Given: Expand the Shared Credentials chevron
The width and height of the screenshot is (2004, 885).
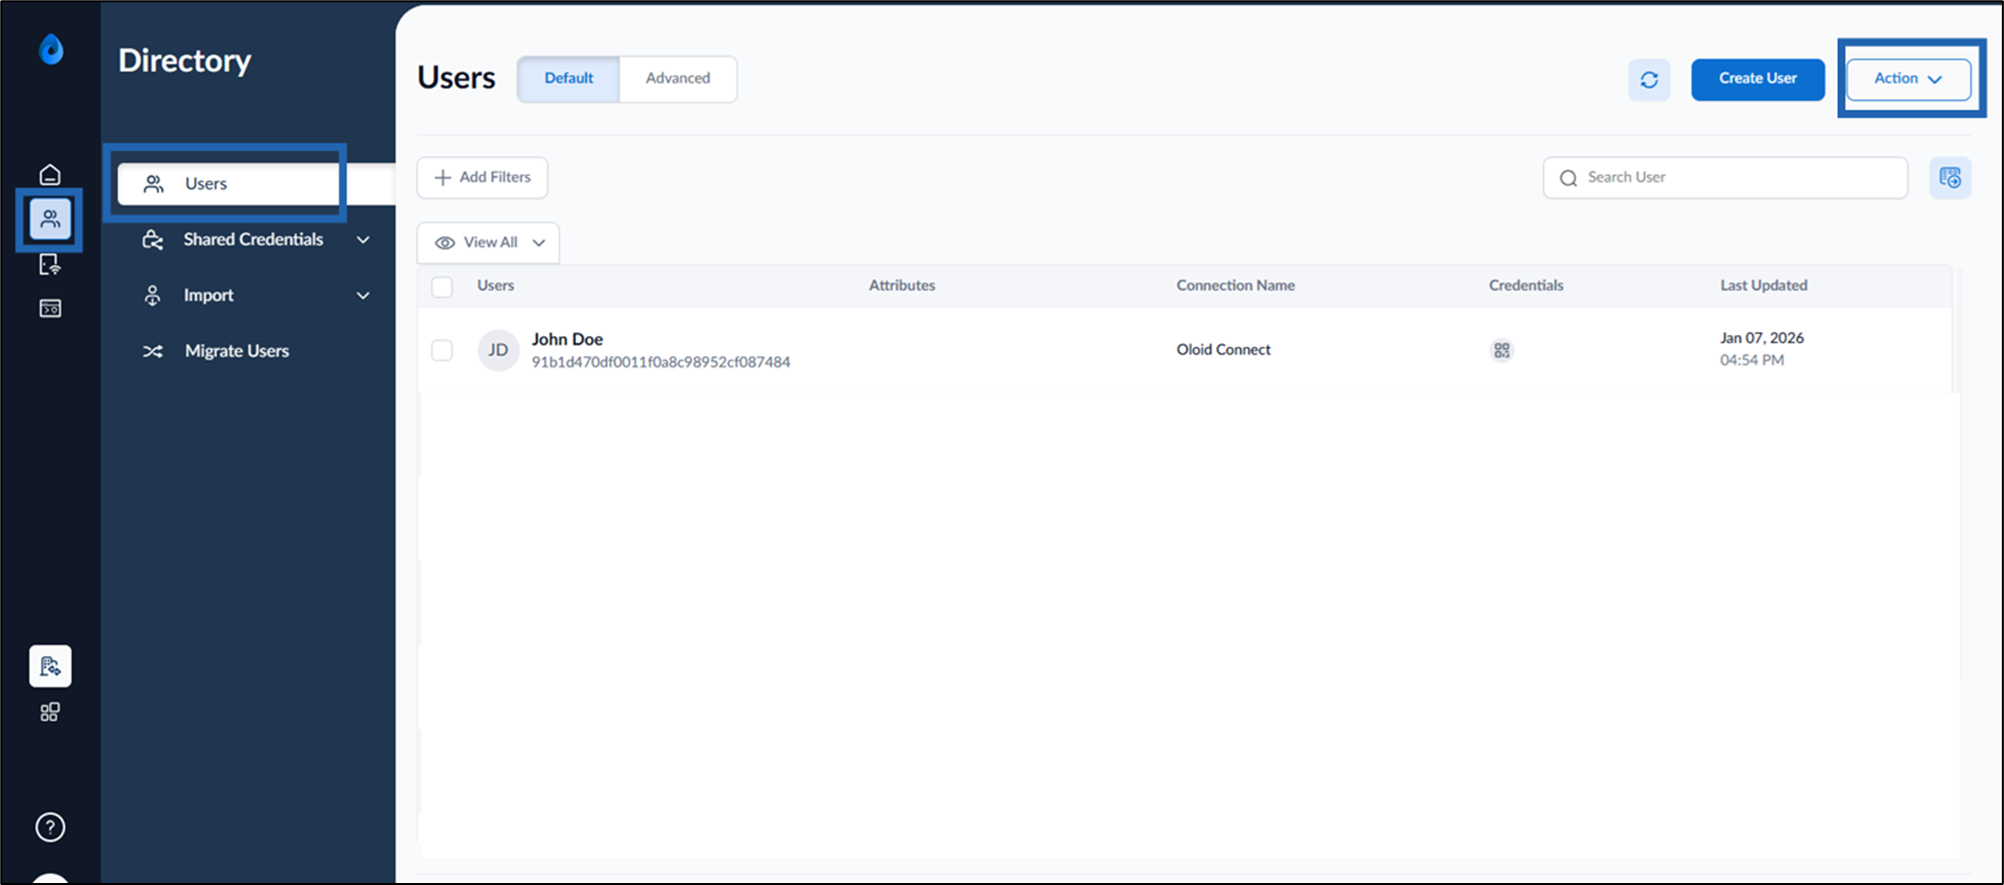Looking at the screenshot, I should [364, 240].
